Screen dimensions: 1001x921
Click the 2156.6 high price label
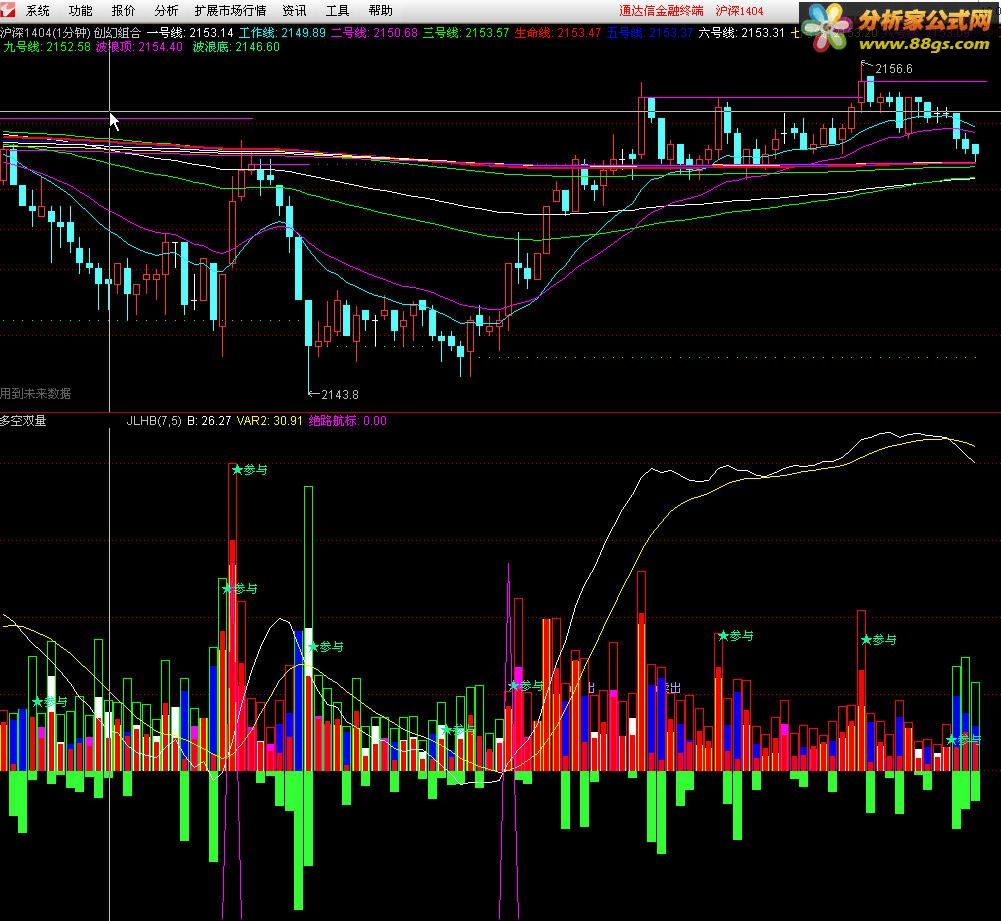coord(893,69)
